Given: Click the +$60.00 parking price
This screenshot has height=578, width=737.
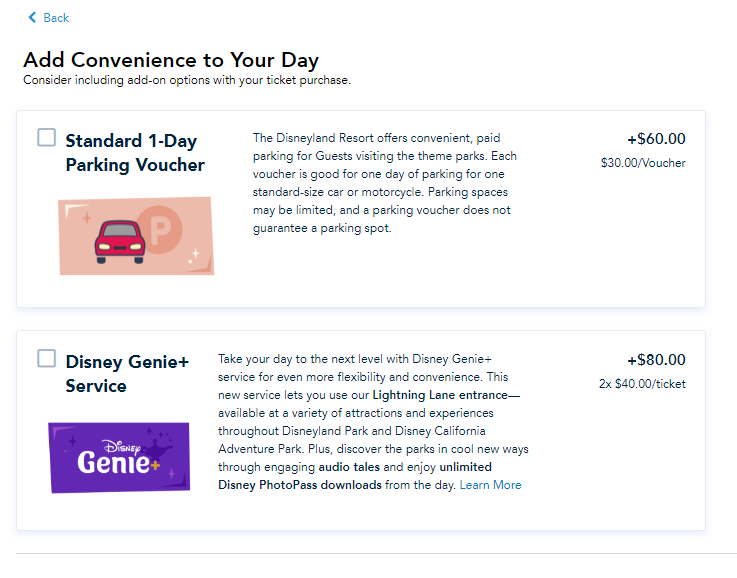Looking at the screenshot, I should [x=656, y=139].
